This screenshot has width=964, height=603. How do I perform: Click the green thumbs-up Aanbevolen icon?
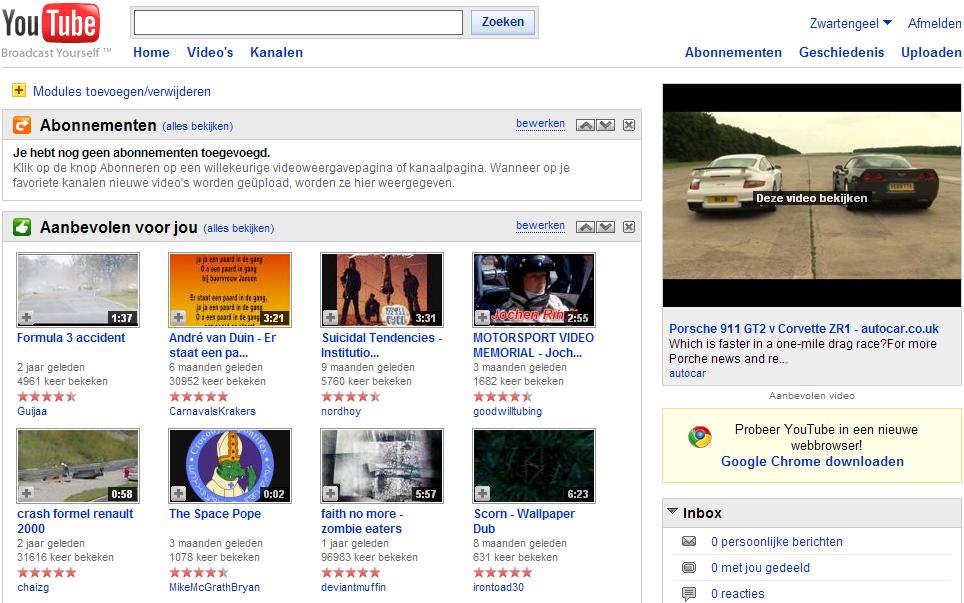22,227
